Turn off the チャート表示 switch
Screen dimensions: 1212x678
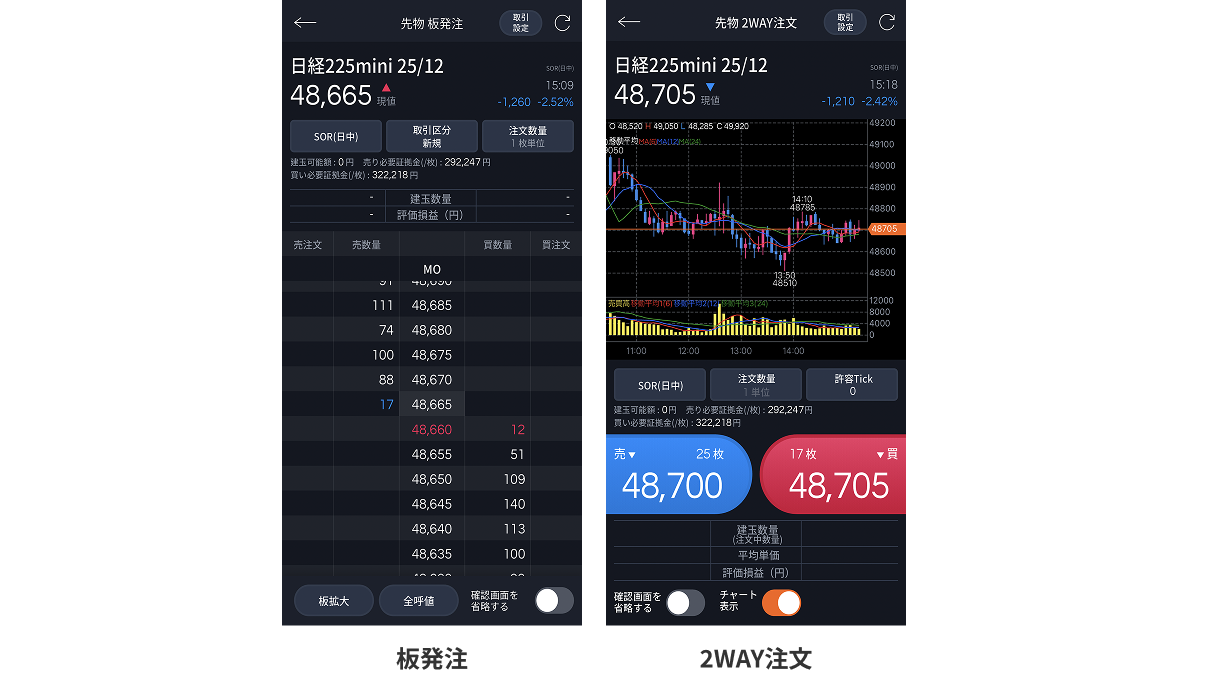pos(781,602)
